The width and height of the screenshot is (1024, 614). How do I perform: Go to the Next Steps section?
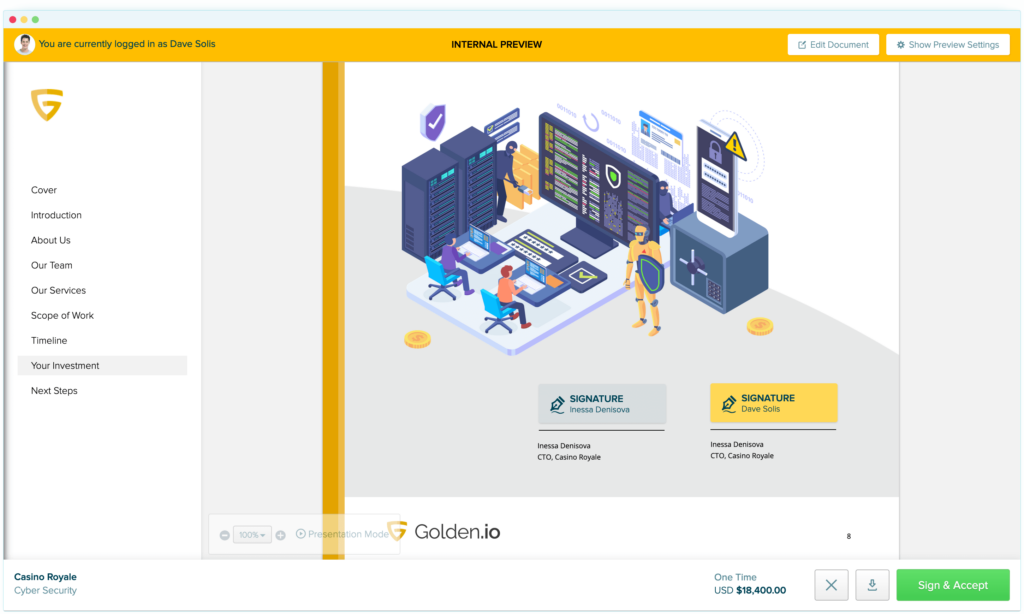tap(54, 391)
